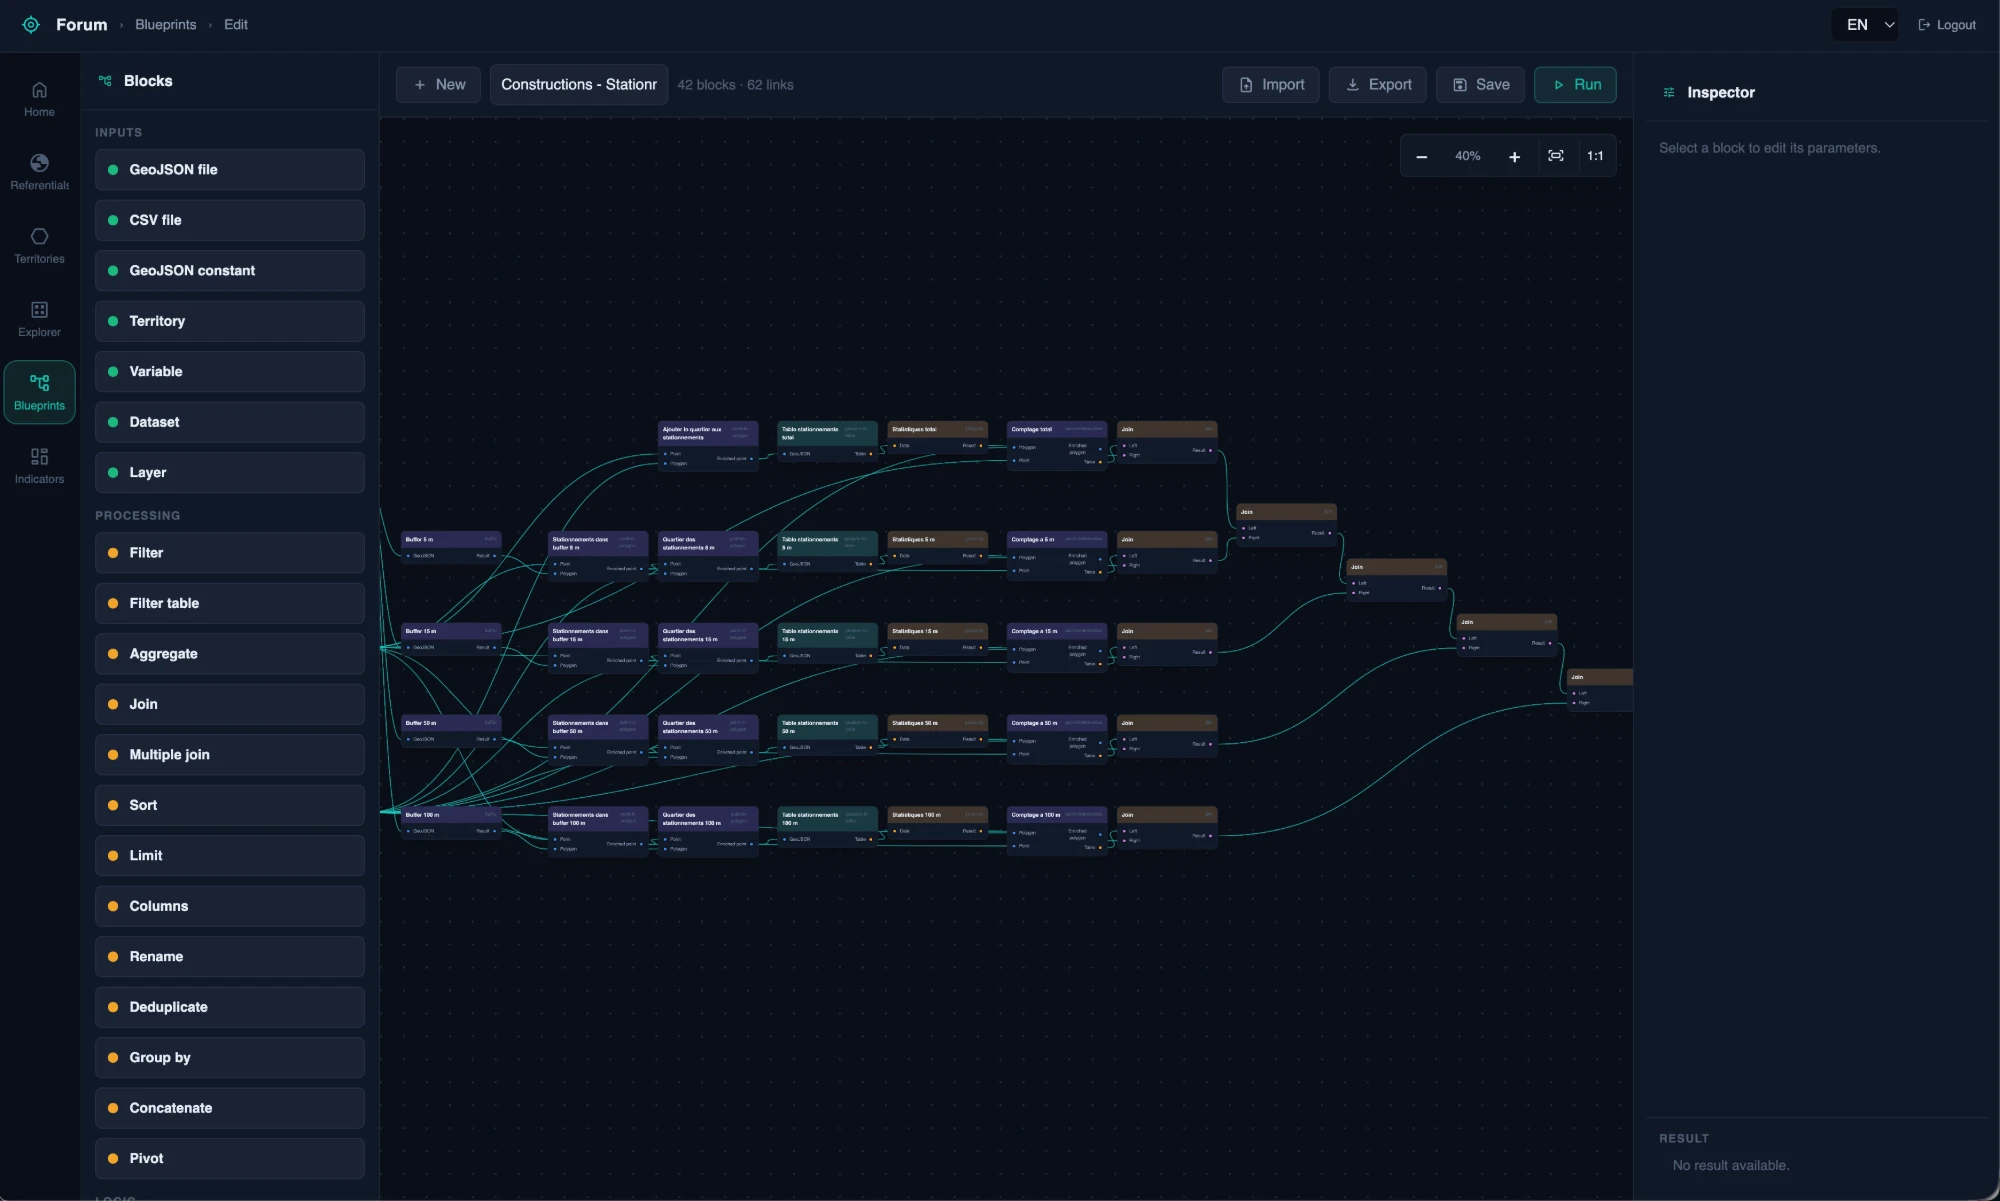
Task: Open the Explorer section
Action: coord(40,320)
